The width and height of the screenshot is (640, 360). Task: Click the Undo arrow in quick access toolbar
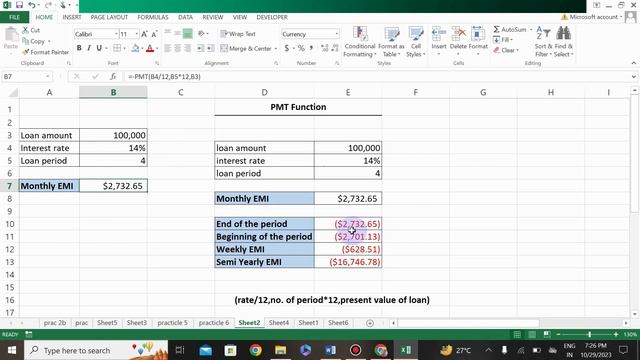coord(31,5)
